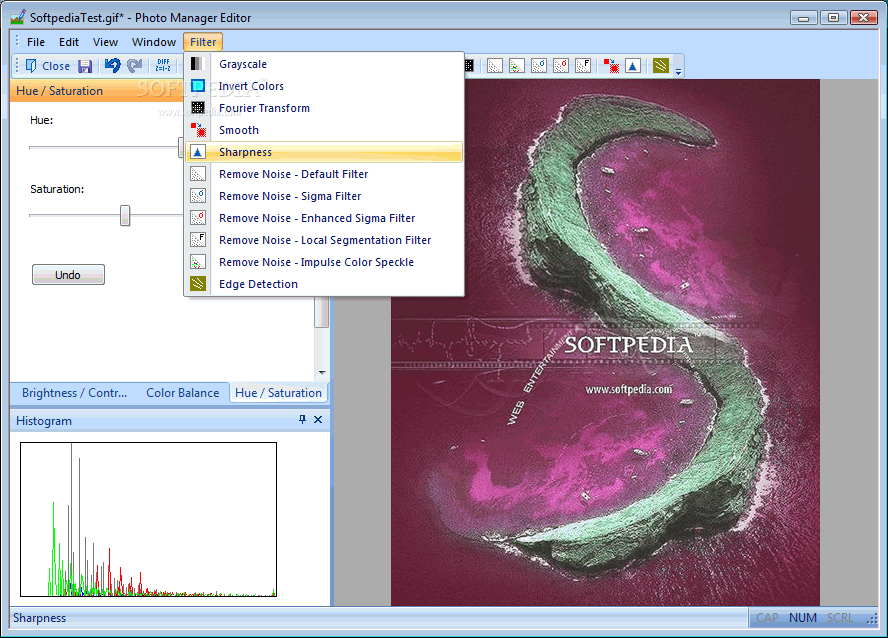888x638 pixels.
Task: Click panel scrollbar down arrow
Action: click(x=322, y=372)
